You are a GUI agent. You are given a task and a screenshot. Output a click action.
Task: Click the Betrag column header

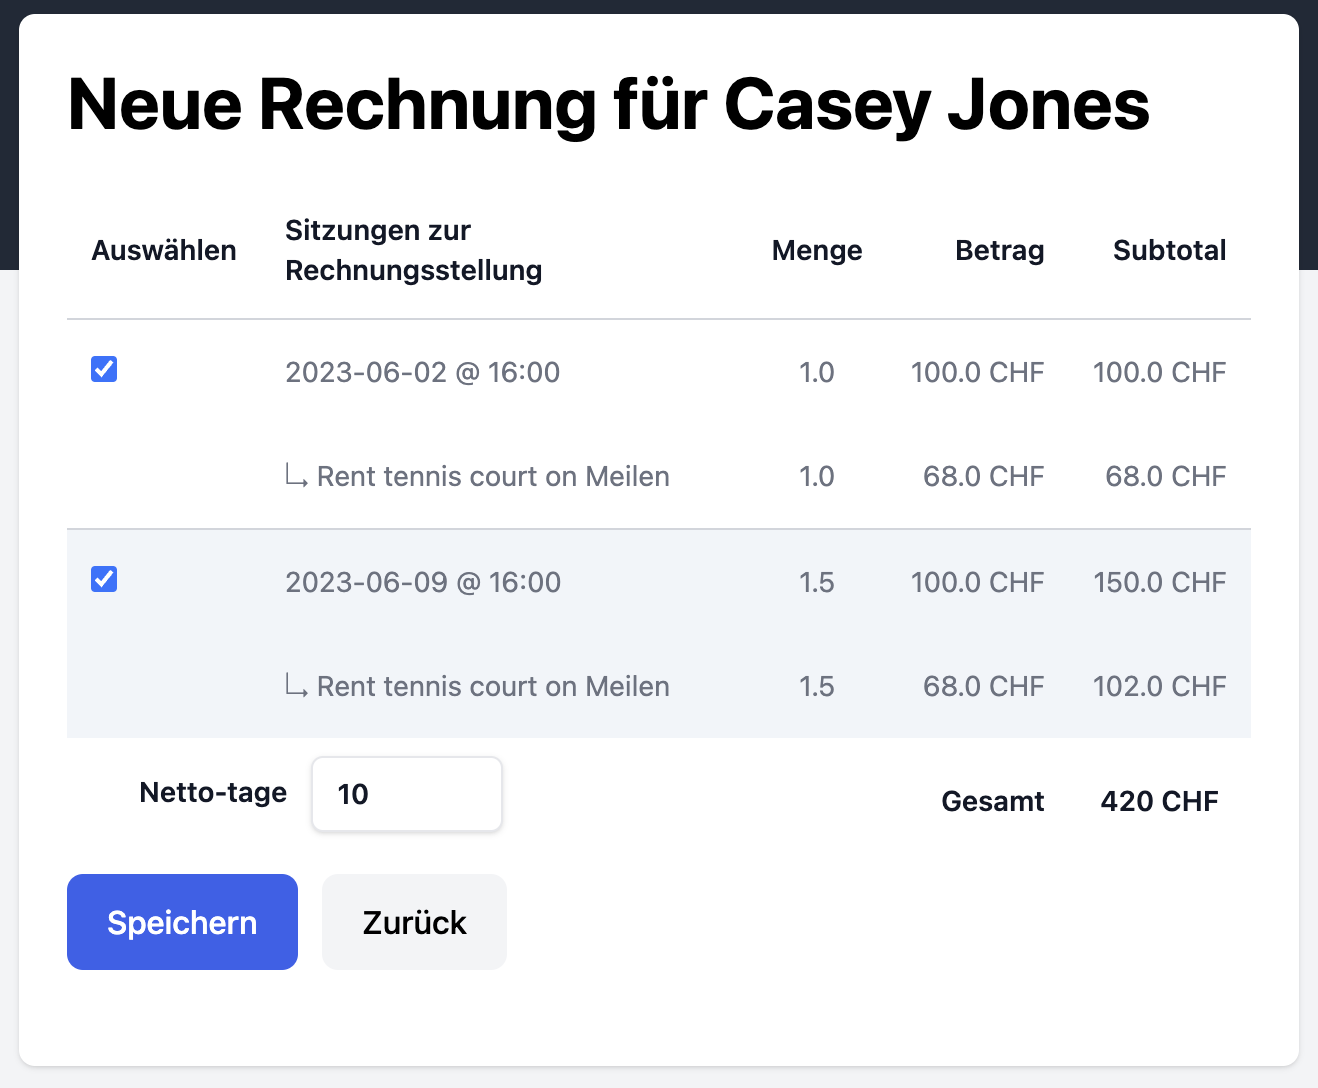click(x=999, y=250)
